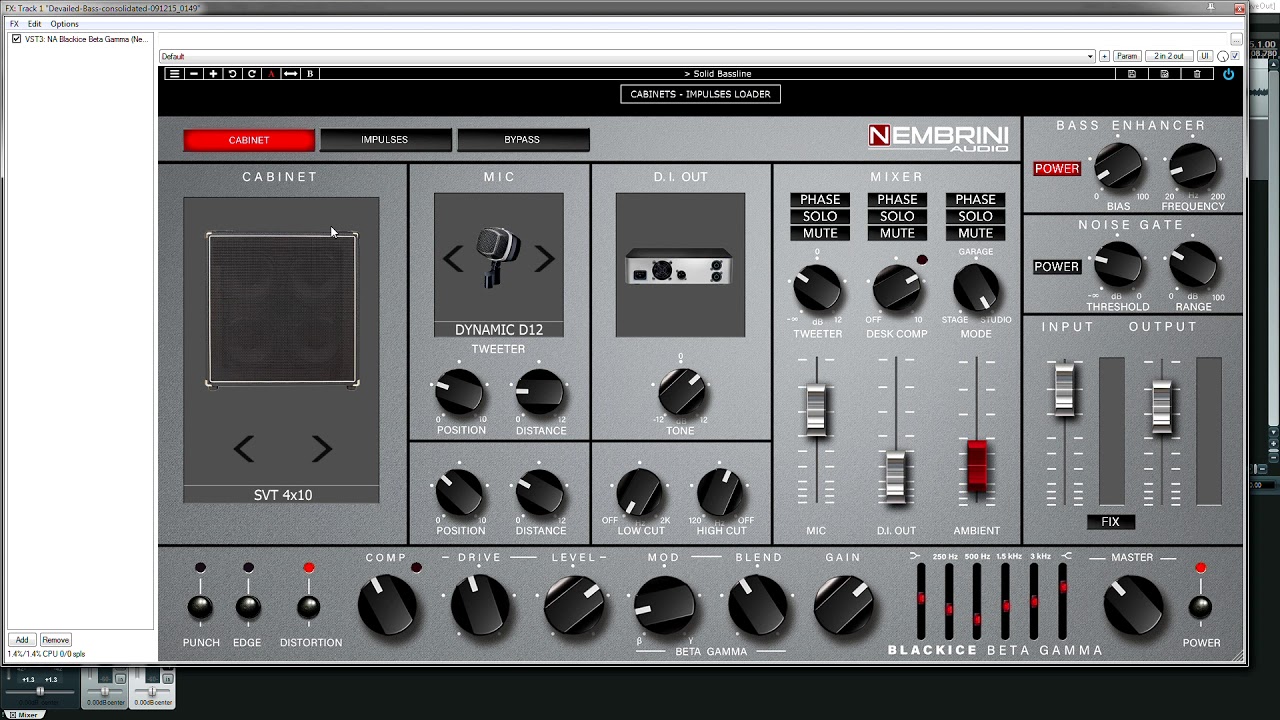
Task: Open the plugin hamburger menu icon
Action: [x=174, y=74]
